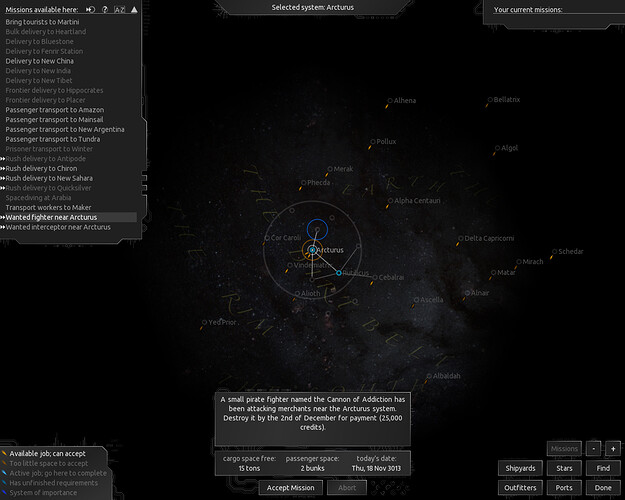The height and width of the screenshot is (500, 625).
Task: Click the Arcturus system node
Action: [x=312, y=250]
